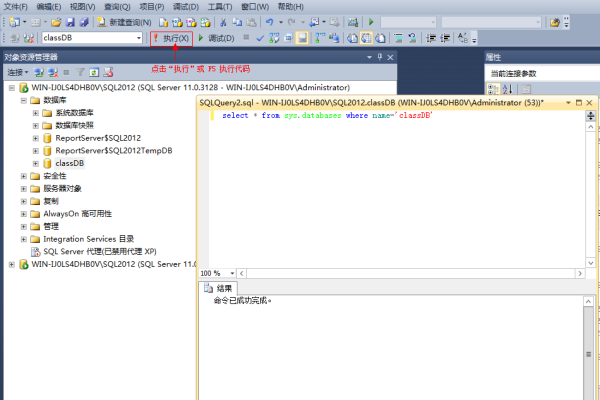The height and width of the screenshot is (400, 600).
Task: Click the Filter funnel icon
Action: click(x=80, y=72)
